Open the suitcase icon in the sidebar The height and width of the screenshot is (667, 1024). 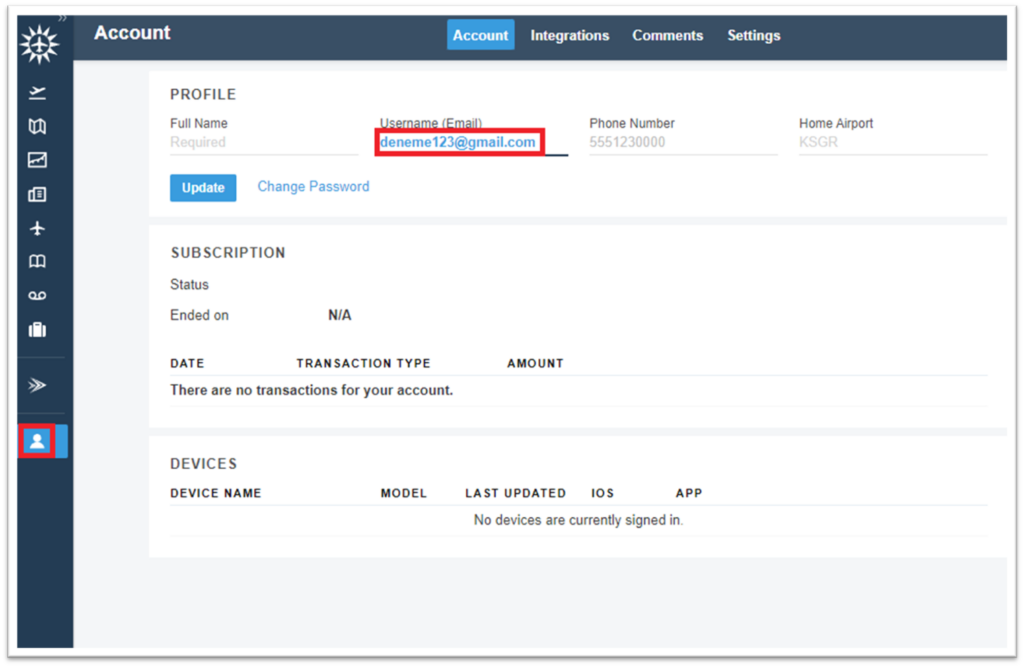(x=37, y=330)
